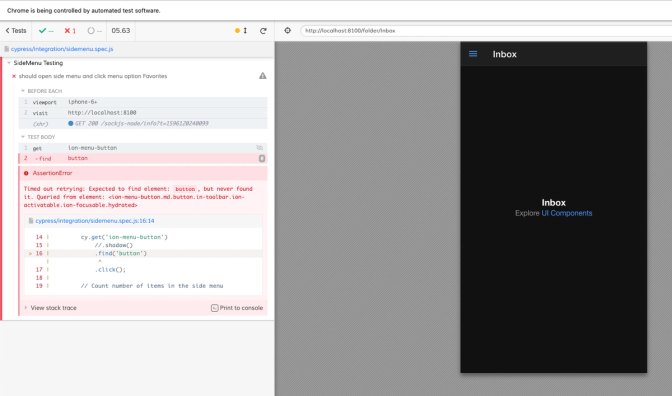Toggle auto-scrolling with the orange dot arrows icon
Viewport: 672px width, 396px height.
(x=241, y=31)
